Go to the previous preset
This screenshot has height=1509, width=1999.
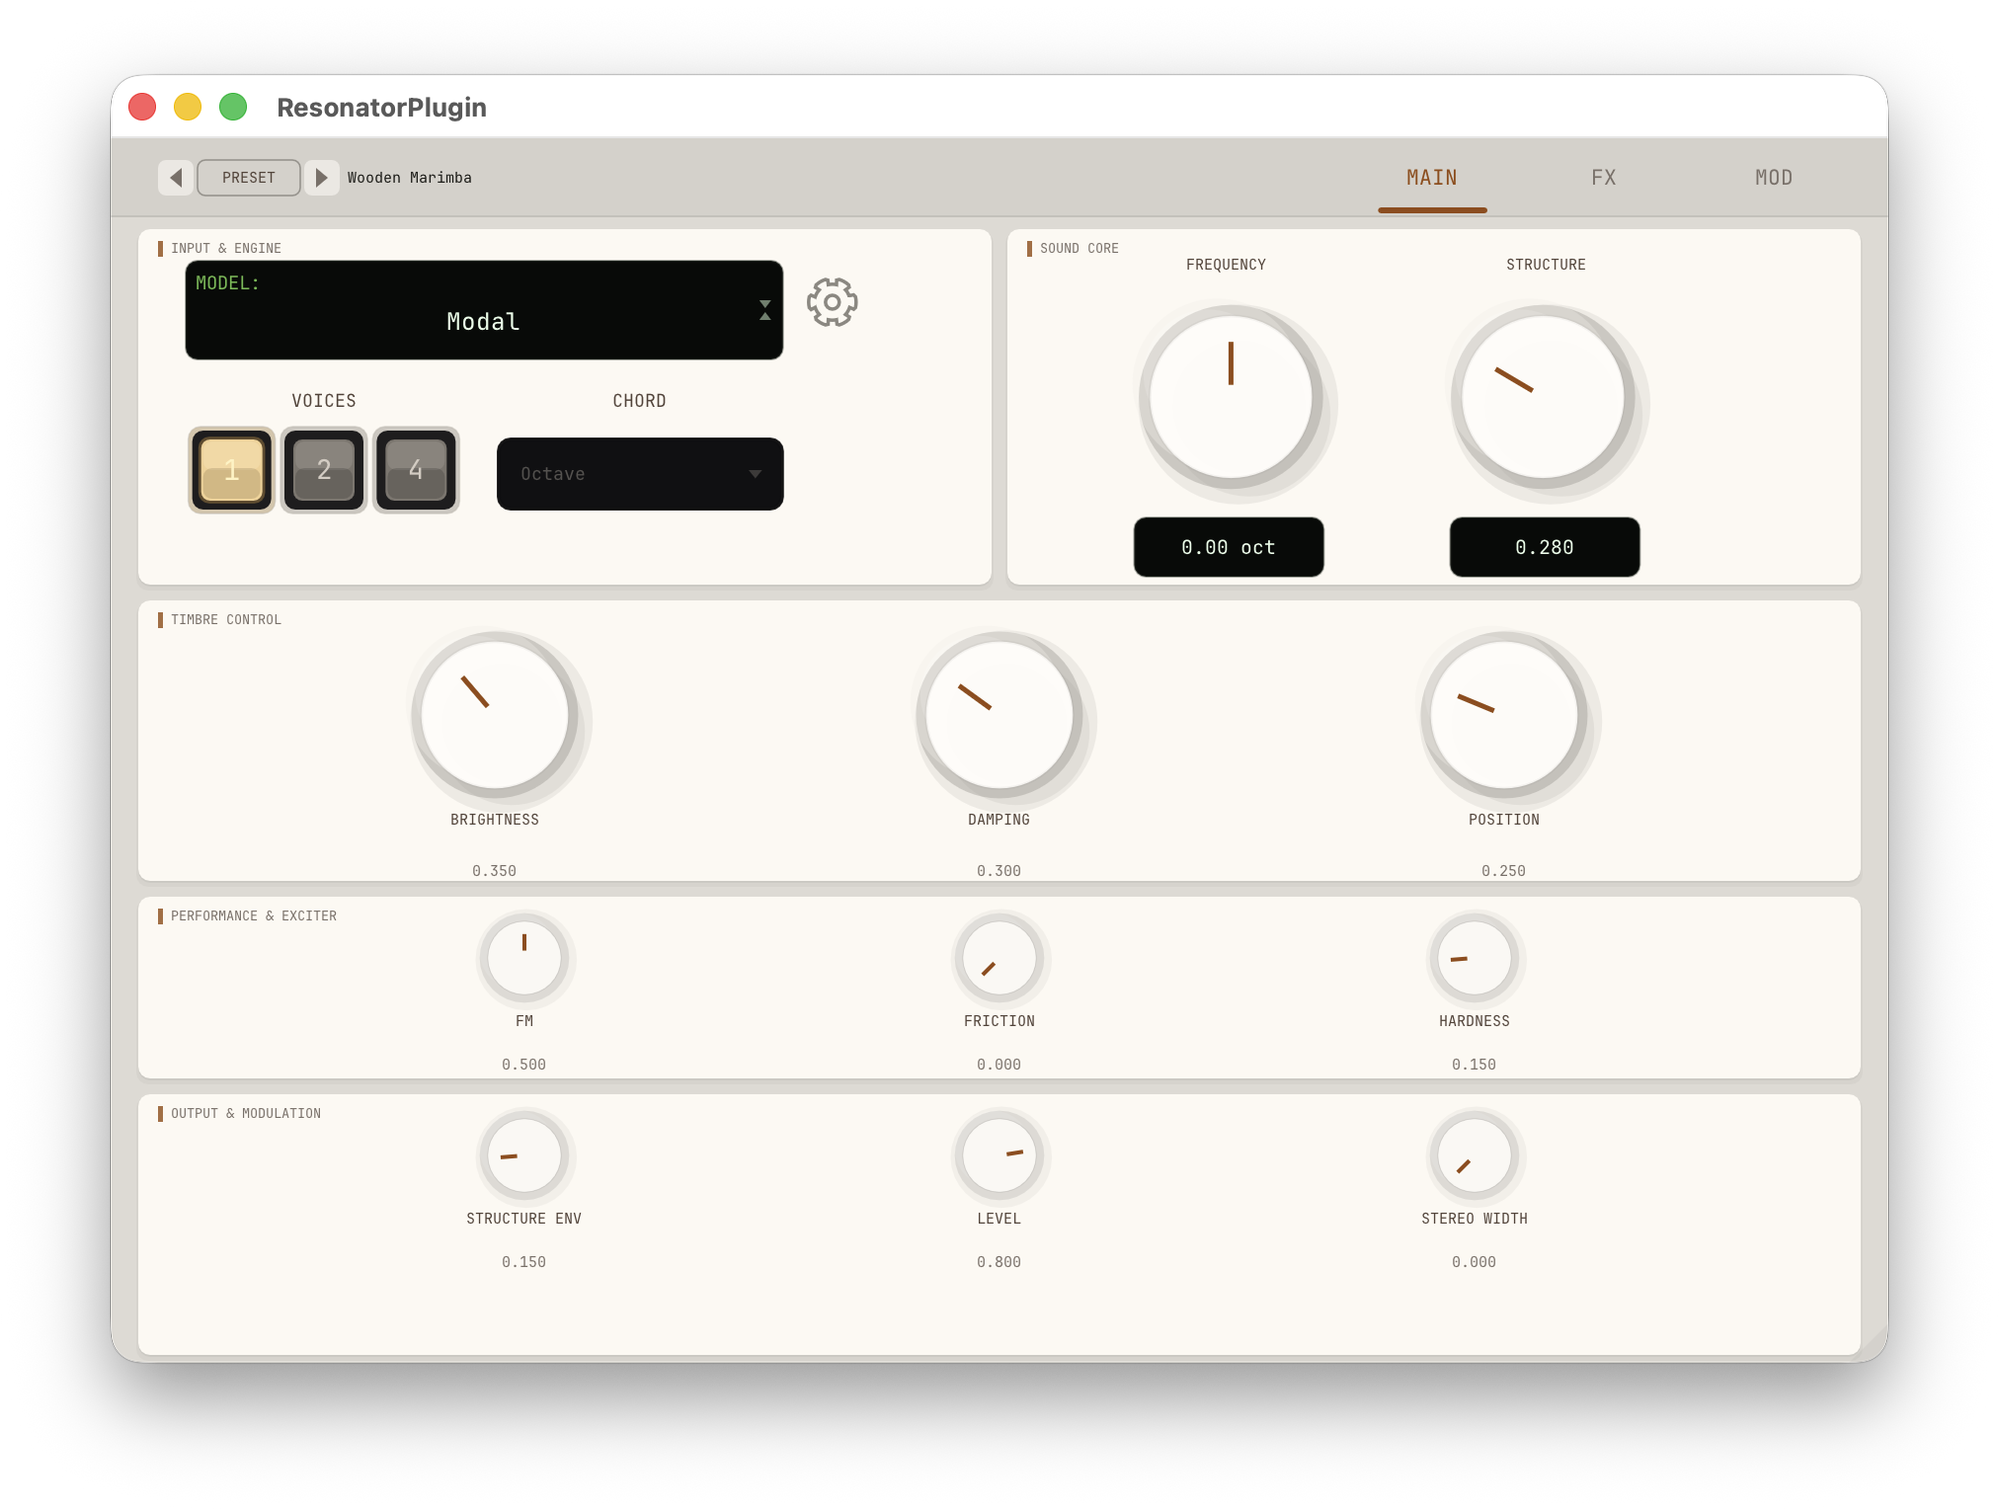click(x=175, y=177)
